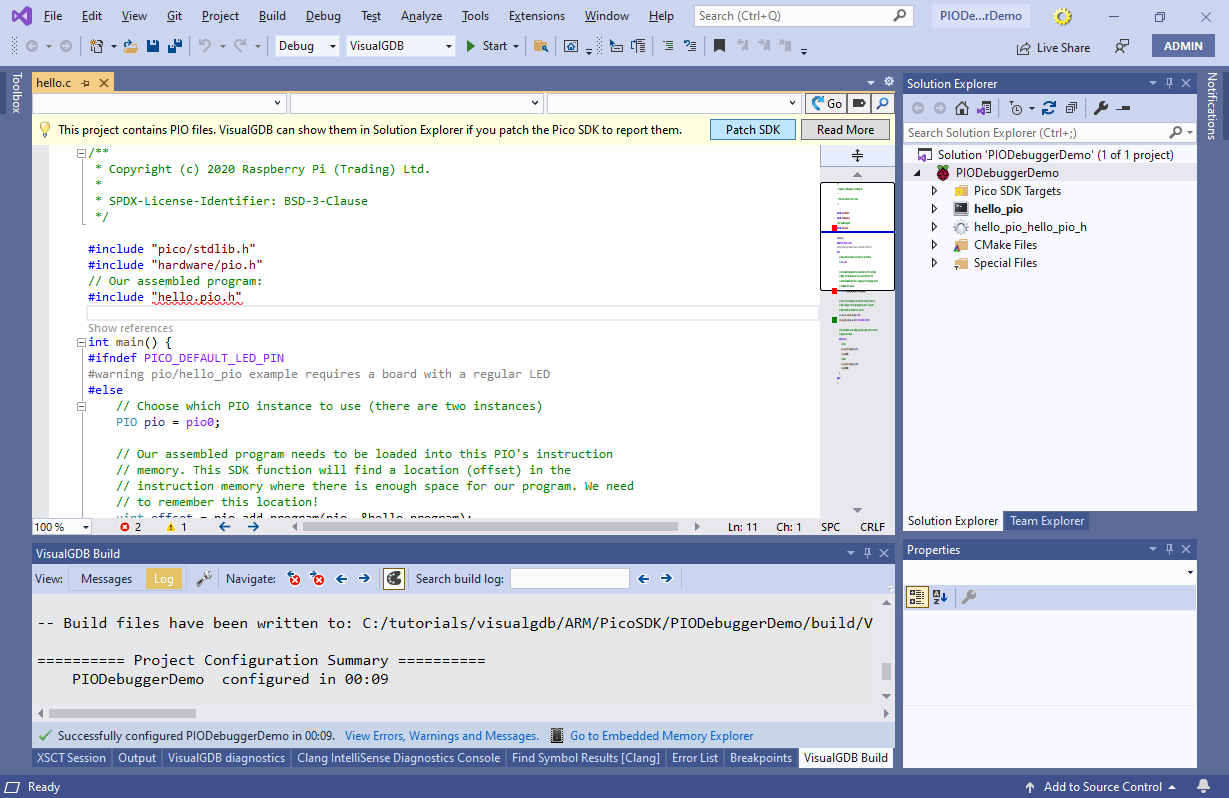Click the color palette icon in the build toolbar
The width and height of the screenshot is (1229, 798).
(393, 578)
